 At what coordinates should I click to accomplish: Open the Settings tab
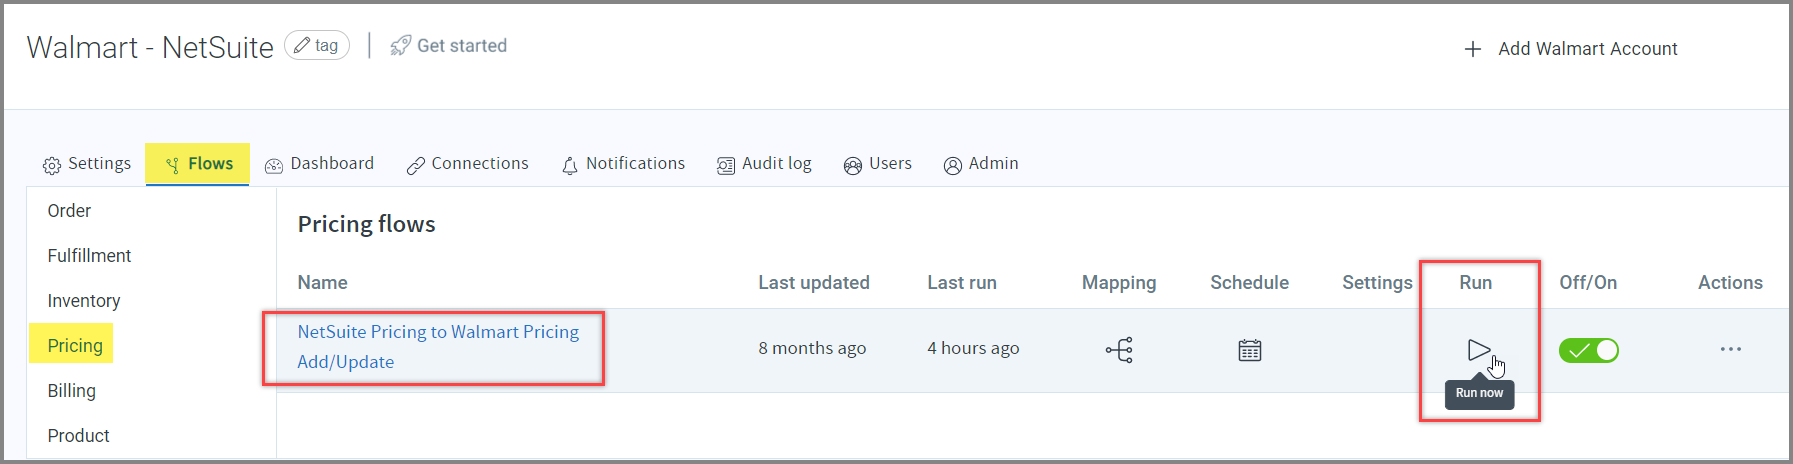click(87, 164)
